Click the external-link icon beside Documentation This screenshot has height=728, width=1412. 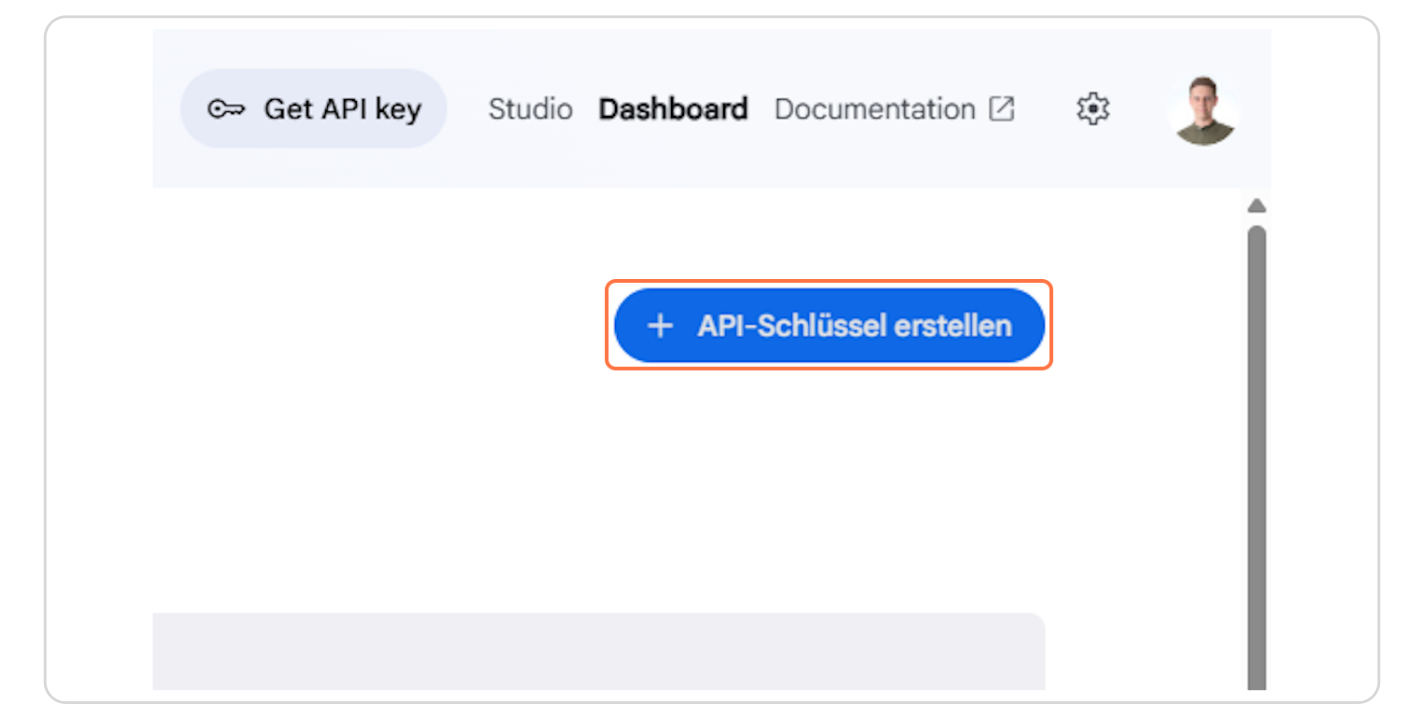pos(1000,108)
